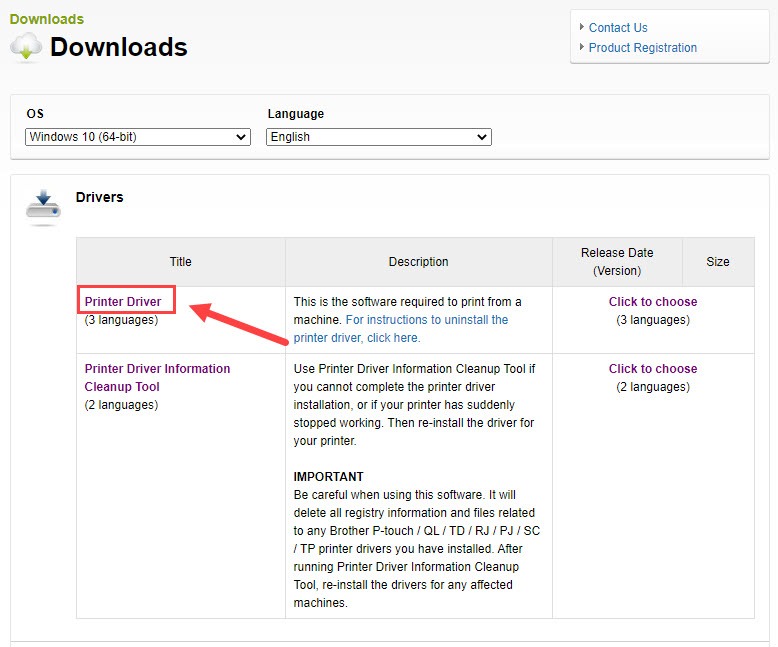Click the Size column header
Viewport: 778px width, 647px height.
click(x=718, y=262)
